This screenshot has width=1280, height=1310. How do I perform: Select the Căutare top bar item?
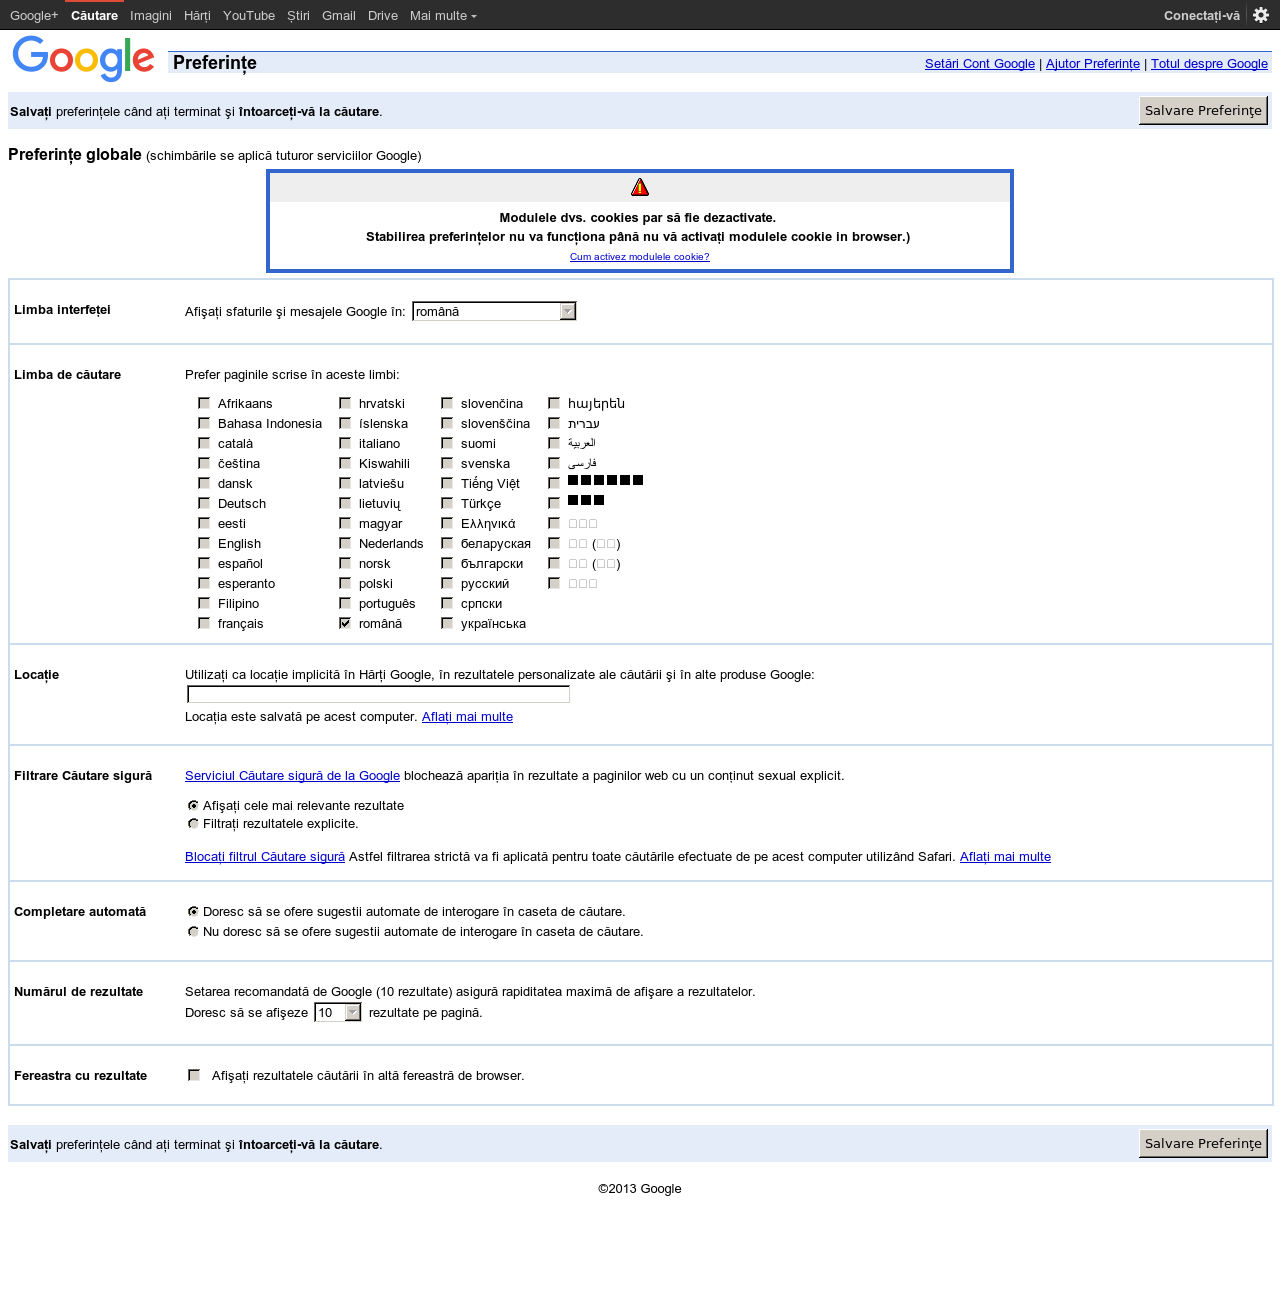pyautogui.click(x=94, y=15)
